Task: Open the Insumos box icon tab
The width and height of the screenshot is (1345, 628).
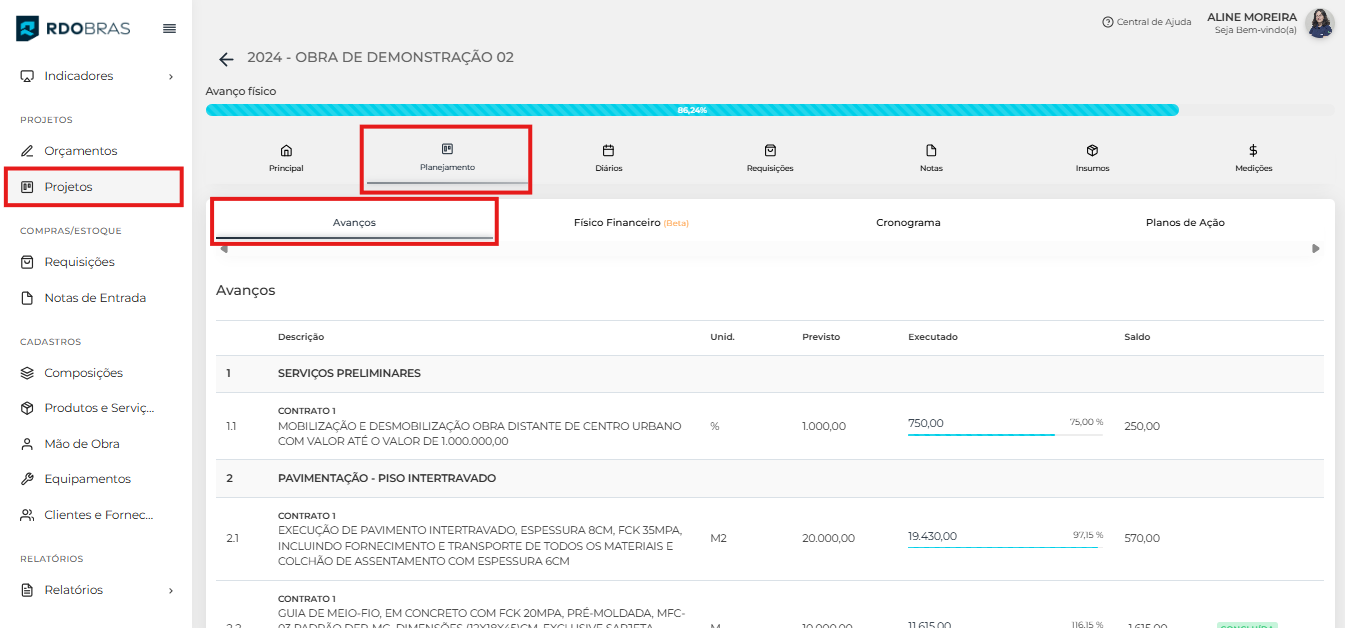Action: [1092, 158]
